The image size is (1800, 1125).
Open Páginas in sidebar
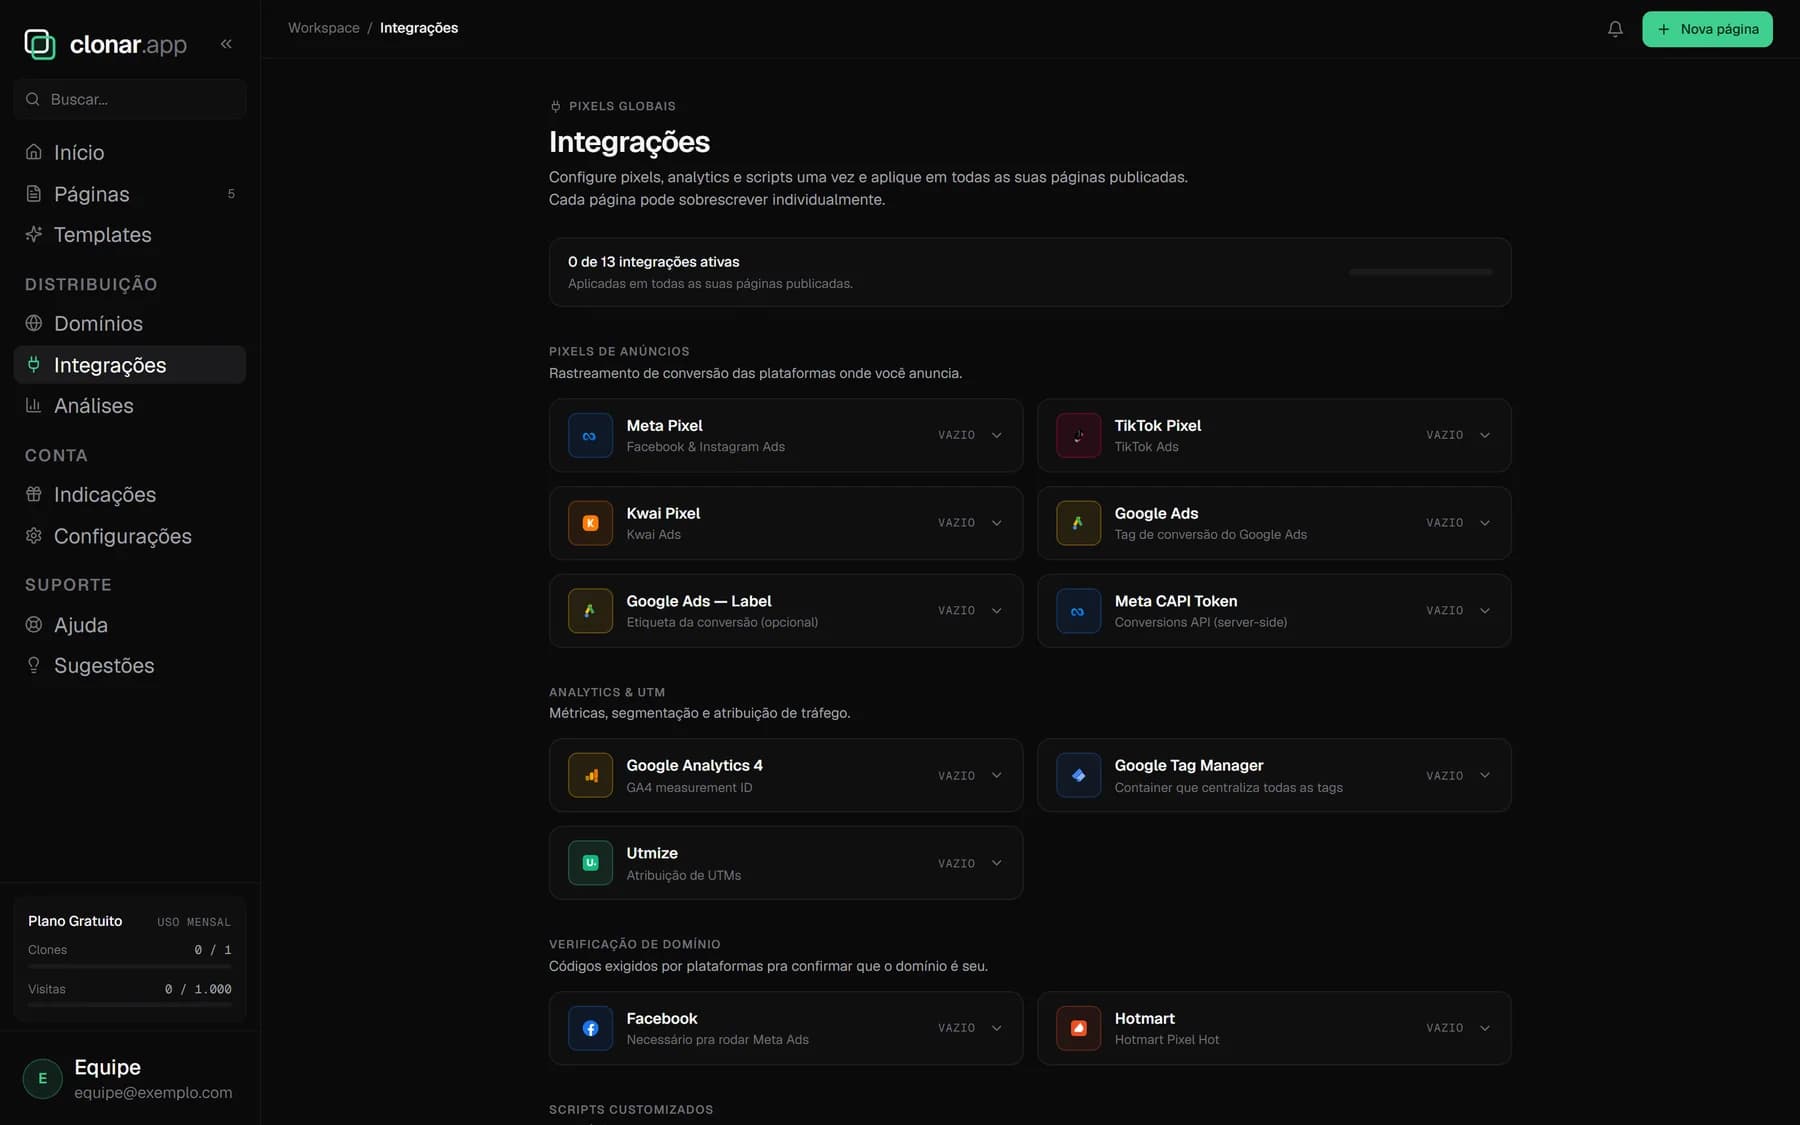point(130,194)
